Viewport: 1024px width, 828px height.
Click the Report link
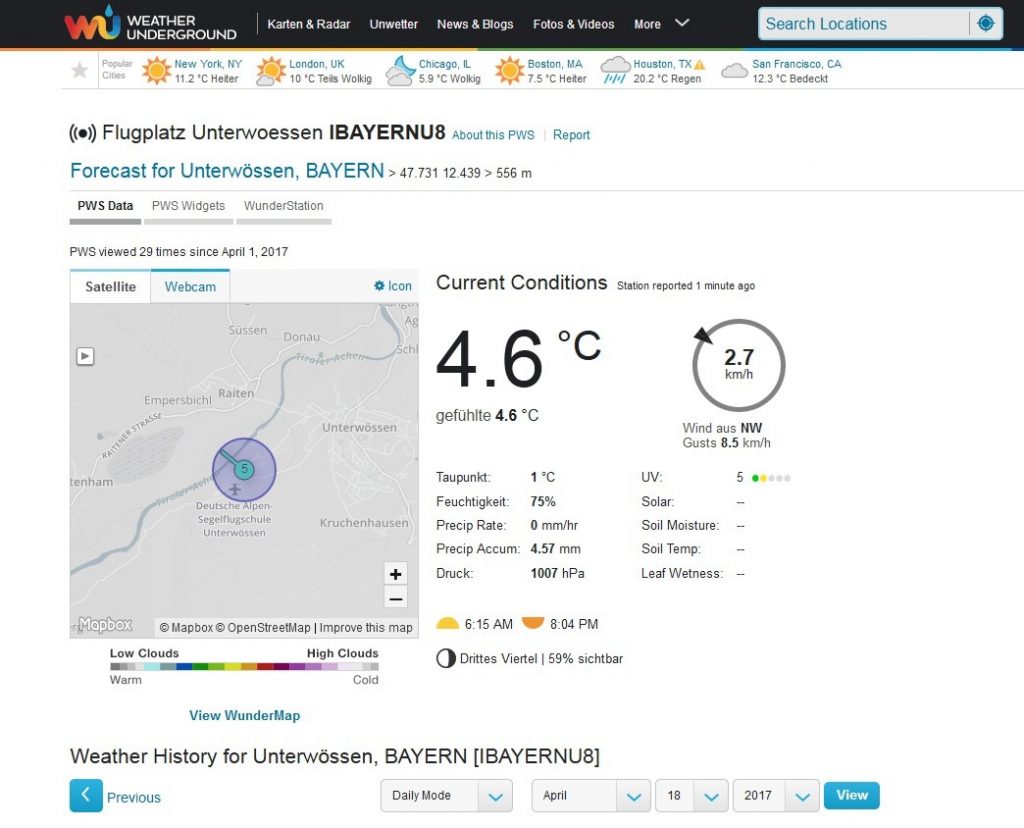[571, 135]
